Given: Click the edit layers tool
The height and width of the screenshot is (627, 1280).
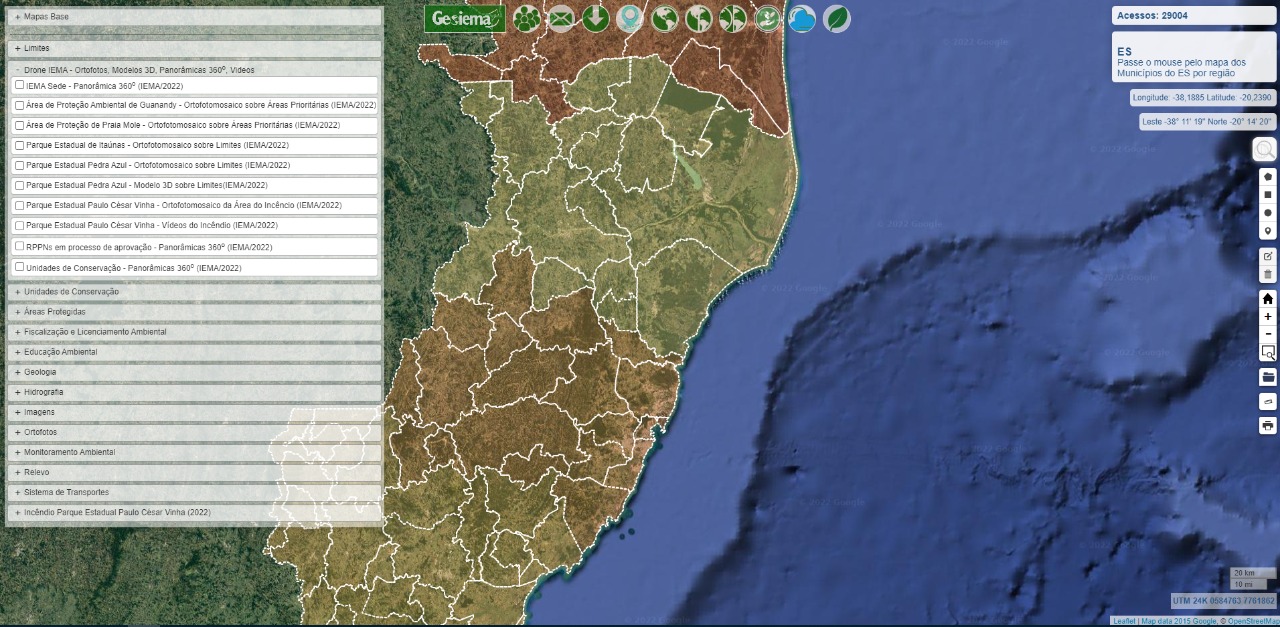Looking at the screenshot, I should [1268, 256].
